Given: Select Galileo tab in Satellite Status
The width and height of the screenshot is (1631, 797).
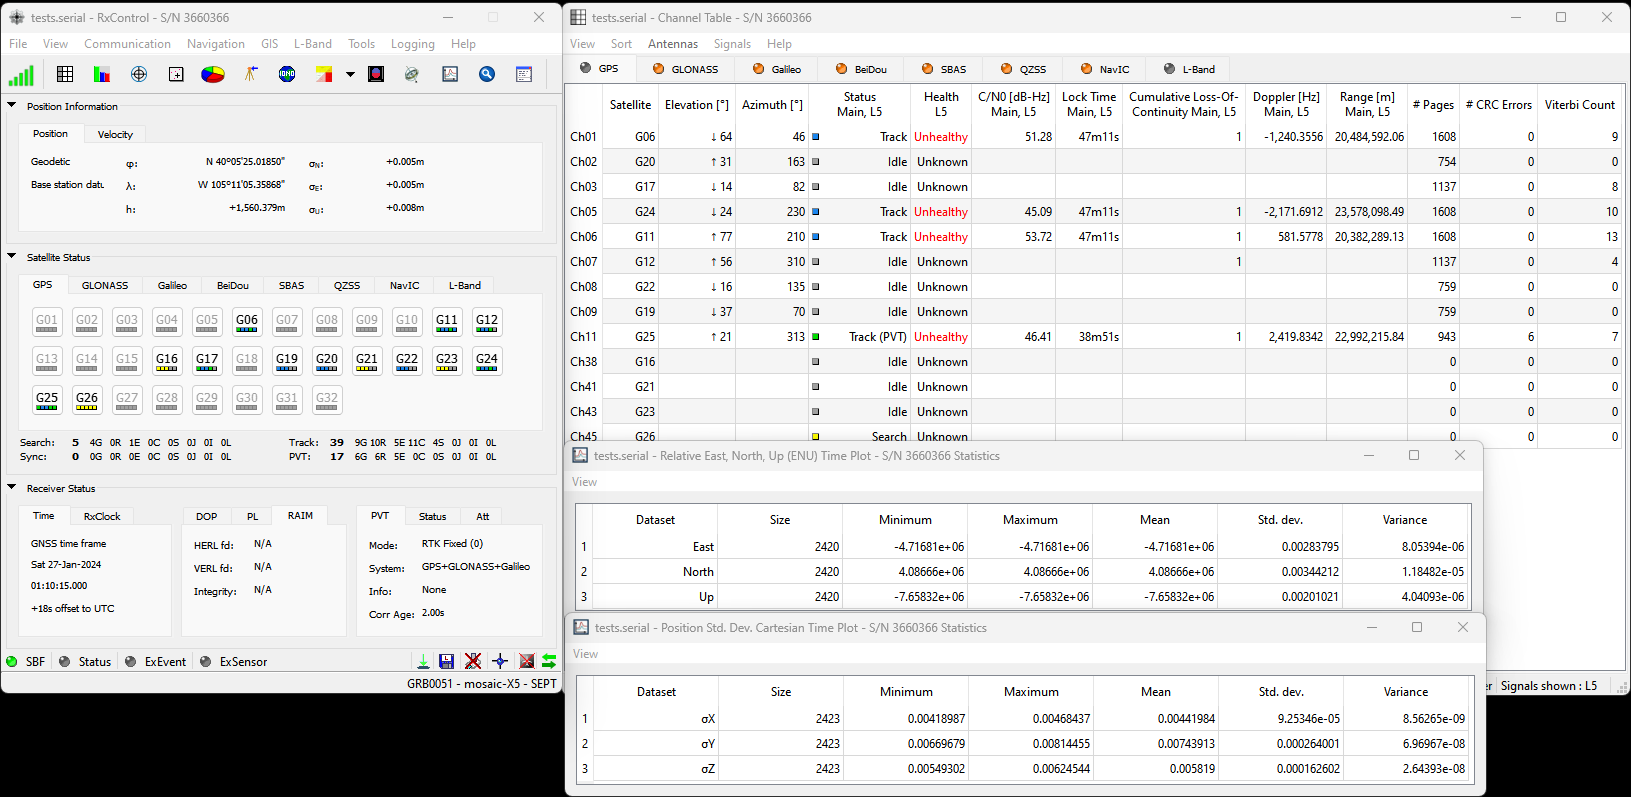Looking at the screenshot, I should [172, 285].
